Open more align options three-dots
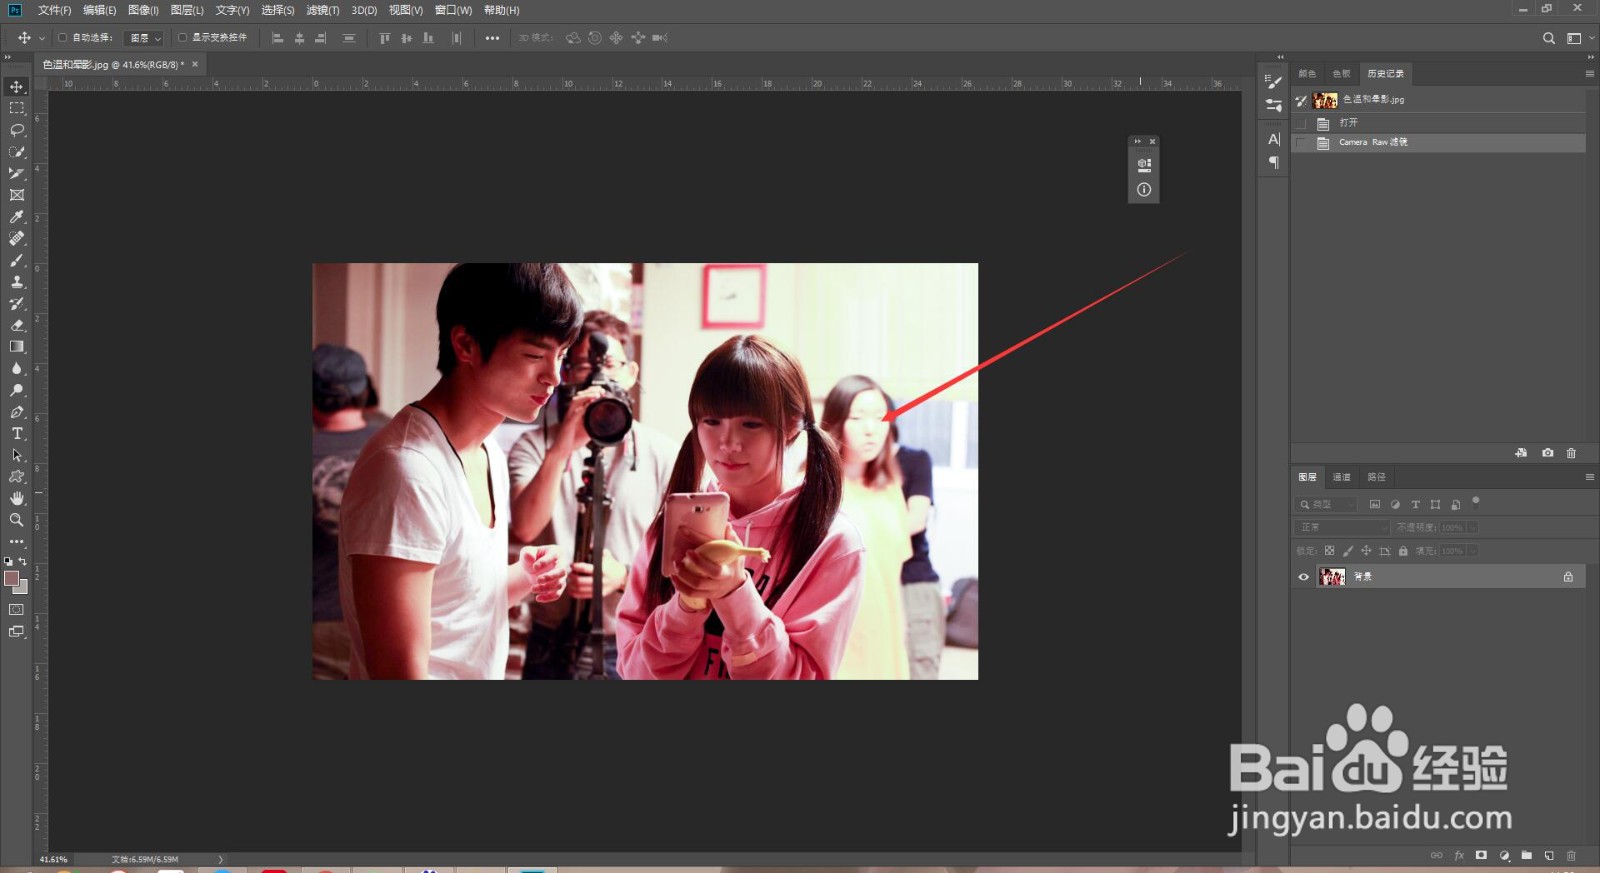This screenshot has height=873, width=1600. pyautogui.click(x=492, y=38)
